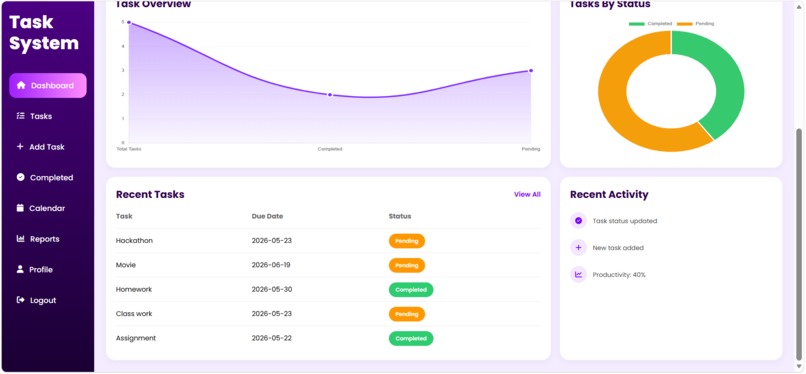Click the Pending badge for Movie

pos(407,265)
